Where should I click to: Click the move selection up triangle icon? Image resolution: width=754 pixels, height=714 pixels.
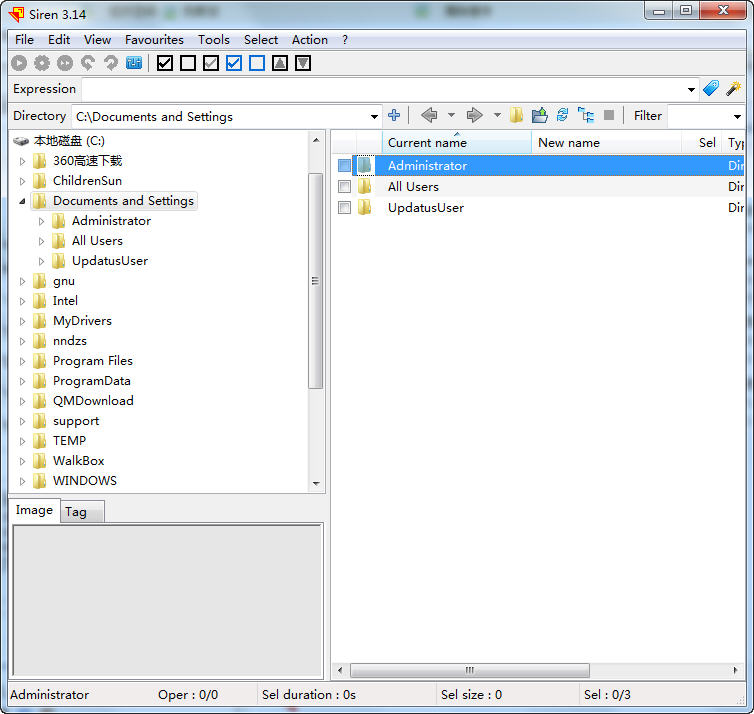click(280, 63)
